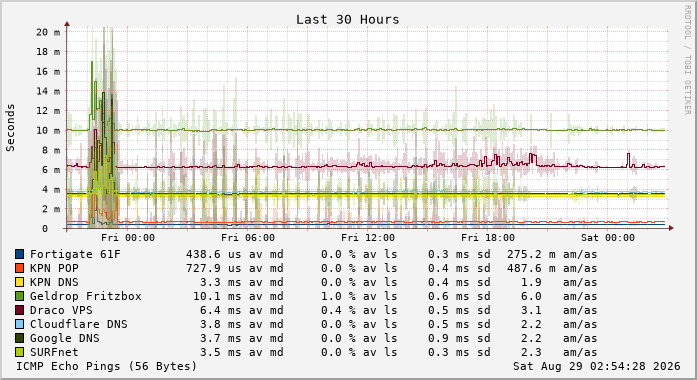Click the '487.6 m' am/as value

tap(531, 268)
